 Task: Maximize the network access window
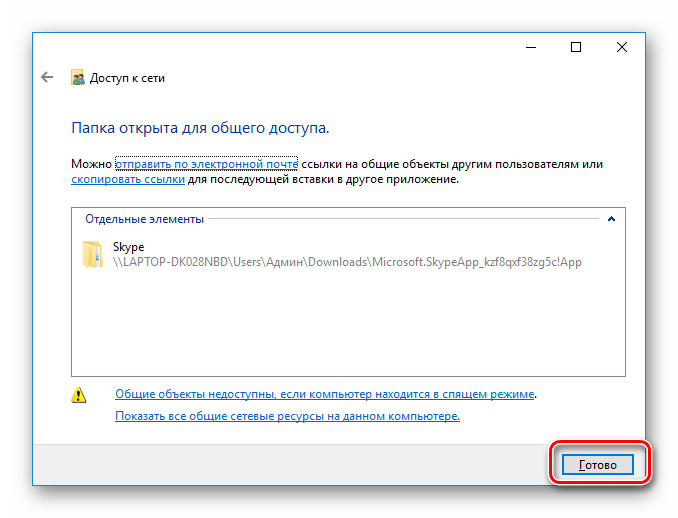[x=576, y=47]
